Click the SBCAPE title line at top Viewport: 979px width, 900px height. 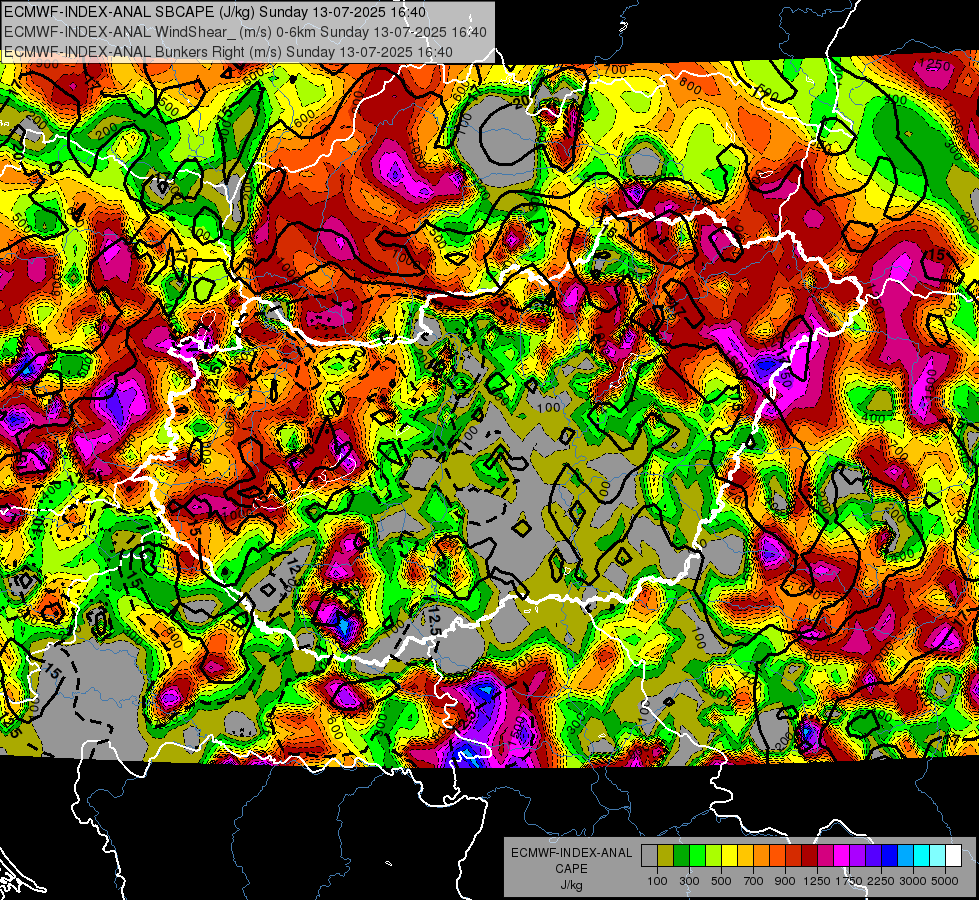[215, 12]
